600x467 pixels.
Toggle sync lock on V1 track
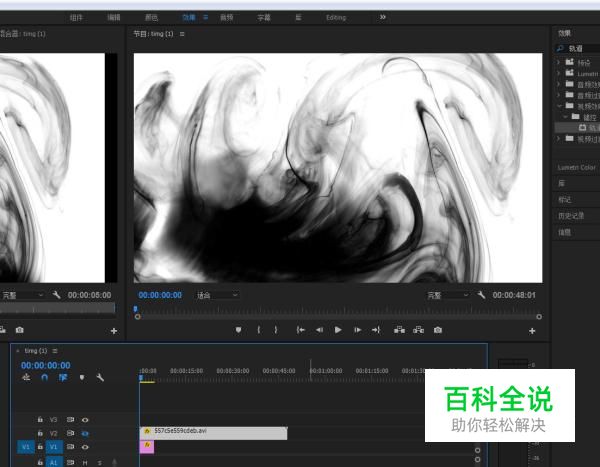(x=70, y=446)
